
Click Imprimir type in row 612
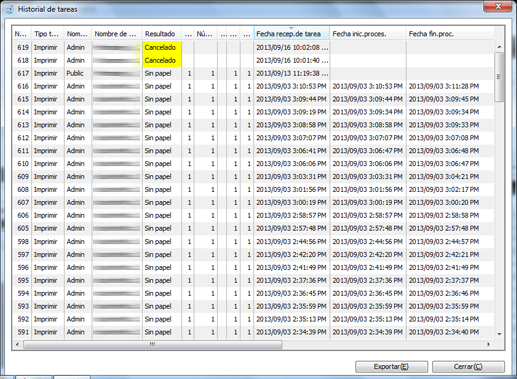click(x=46, y=138)
